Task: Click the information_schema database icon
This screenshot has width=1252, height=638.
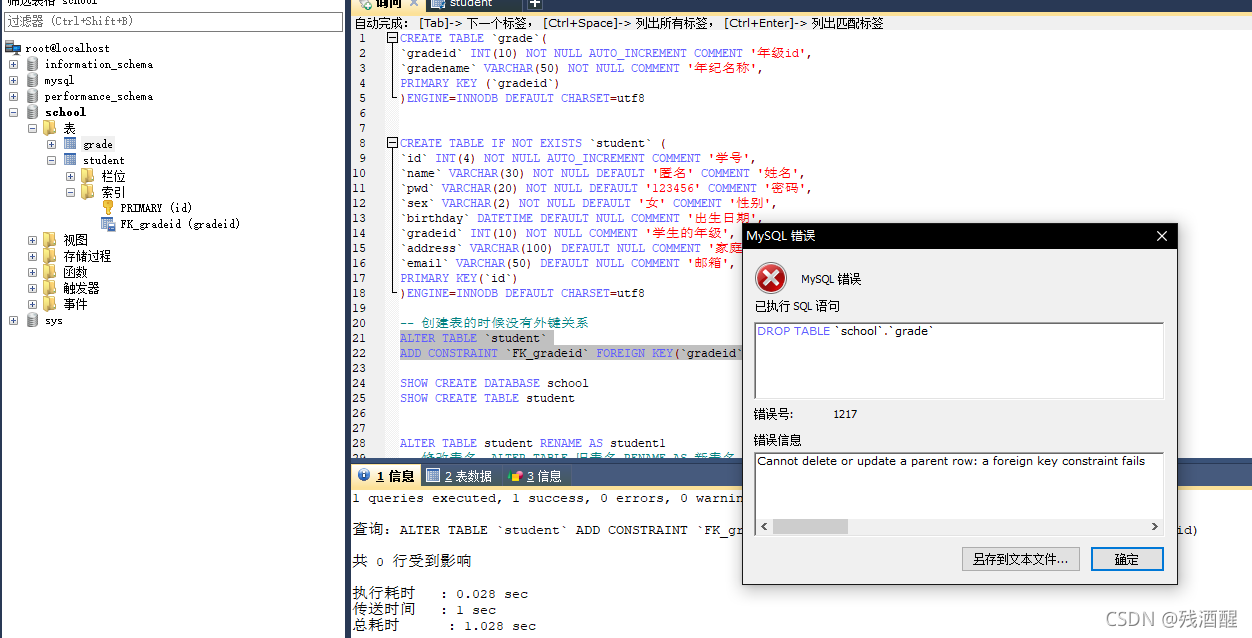Action: click(x=33, y=64)
